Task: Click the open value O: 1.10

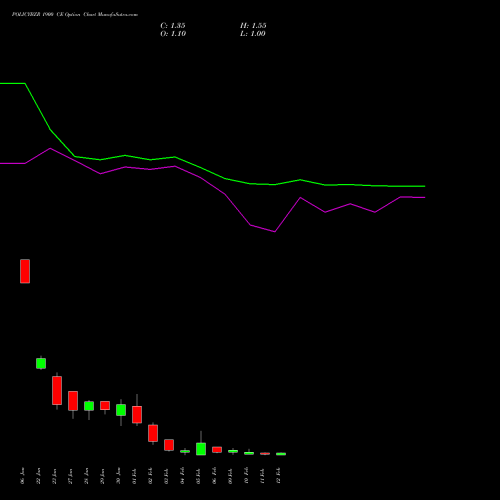Action: 173,34
